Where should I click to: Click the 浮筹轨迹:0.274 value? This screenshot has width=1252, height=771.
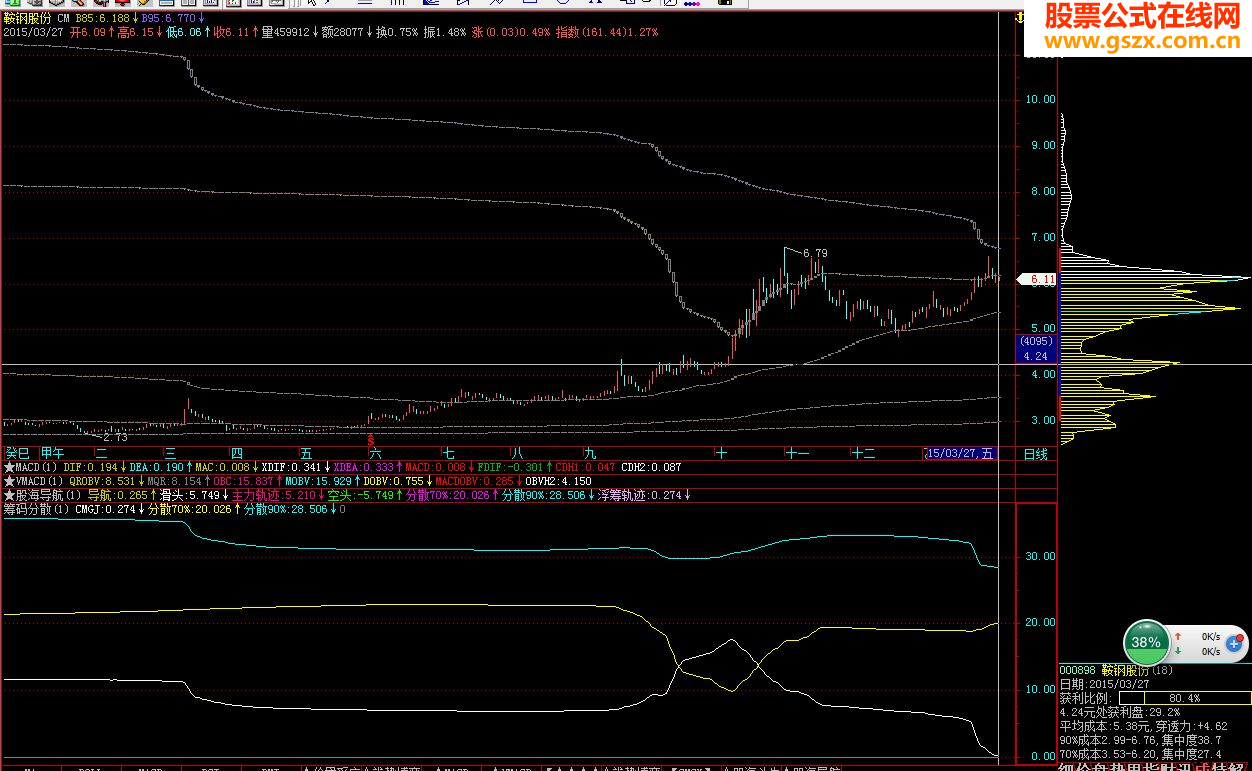click(x=640, y=495)
